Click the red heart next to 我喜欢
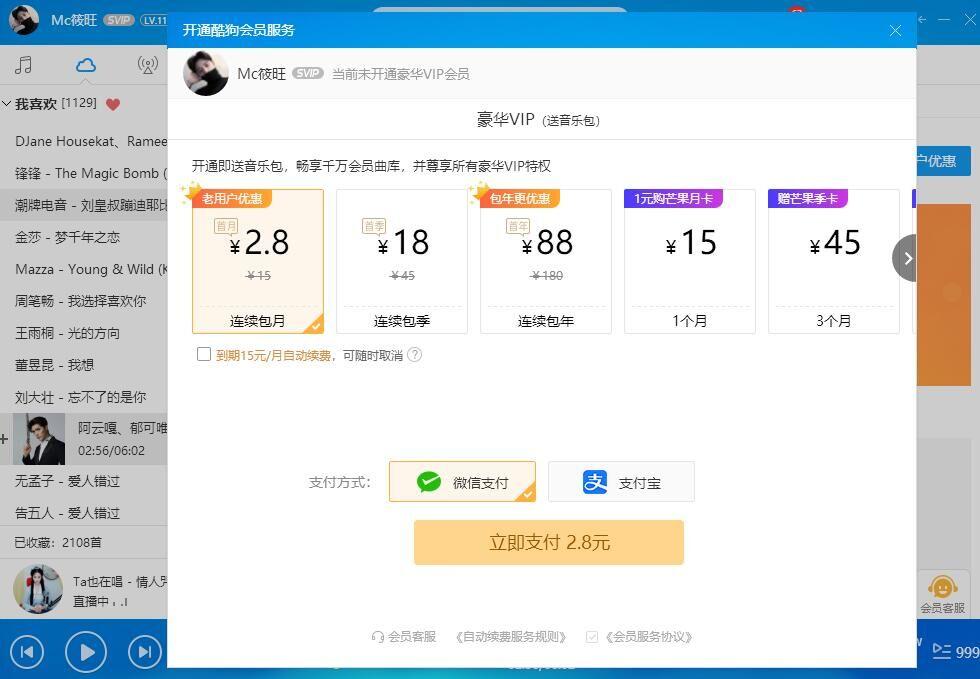 (x=113, y=104)
